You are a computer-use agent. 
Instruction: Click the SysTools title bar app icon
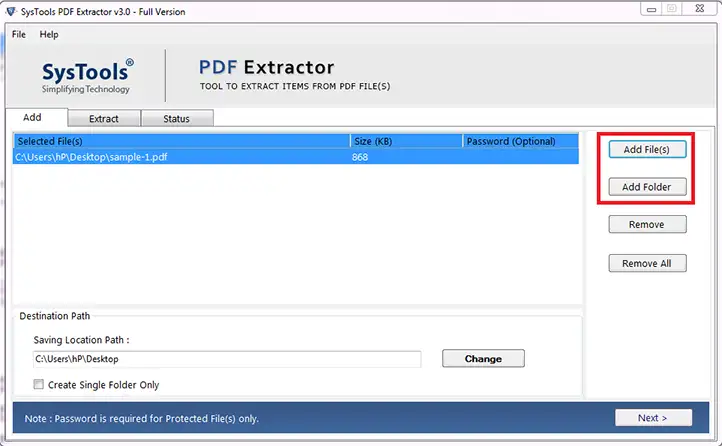coord(11,11)
